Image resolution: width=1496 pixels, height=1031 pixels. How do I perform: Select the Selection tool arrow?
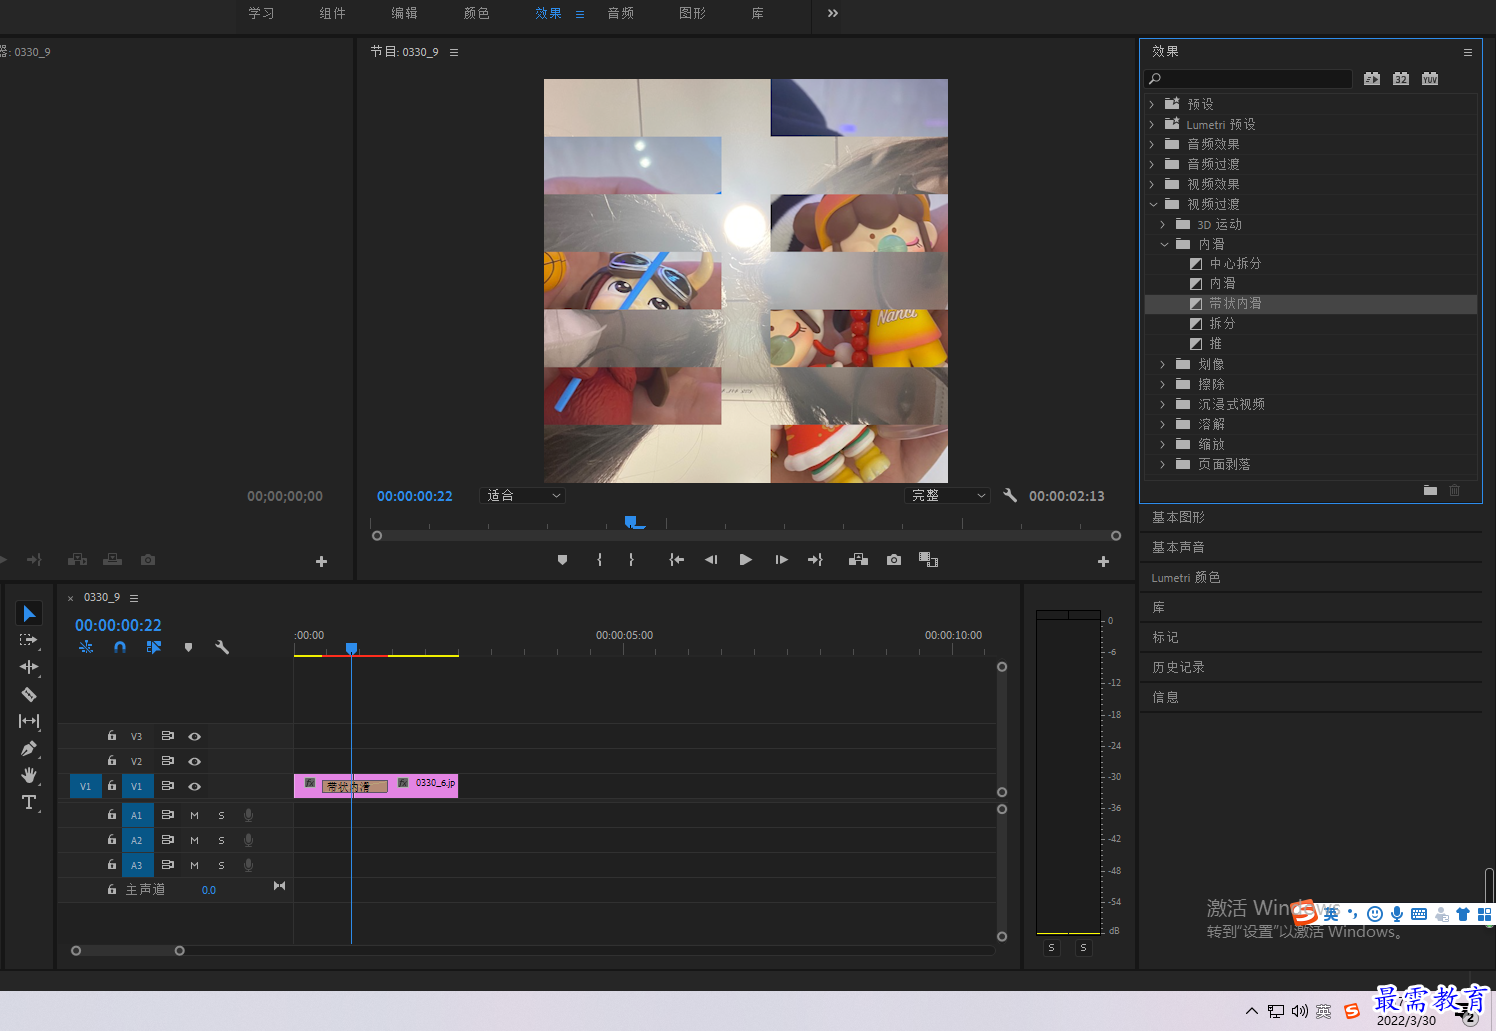29,613
